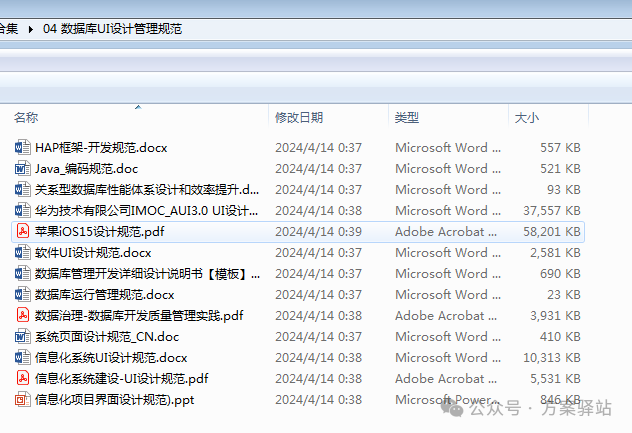
Task: Click the 557 KB size cell
Action: pyautogui.click(x=560, y=148)
